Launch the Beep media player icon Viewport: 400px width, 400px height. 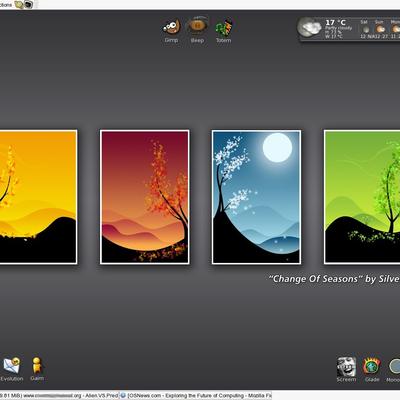(x=197, y=26)
